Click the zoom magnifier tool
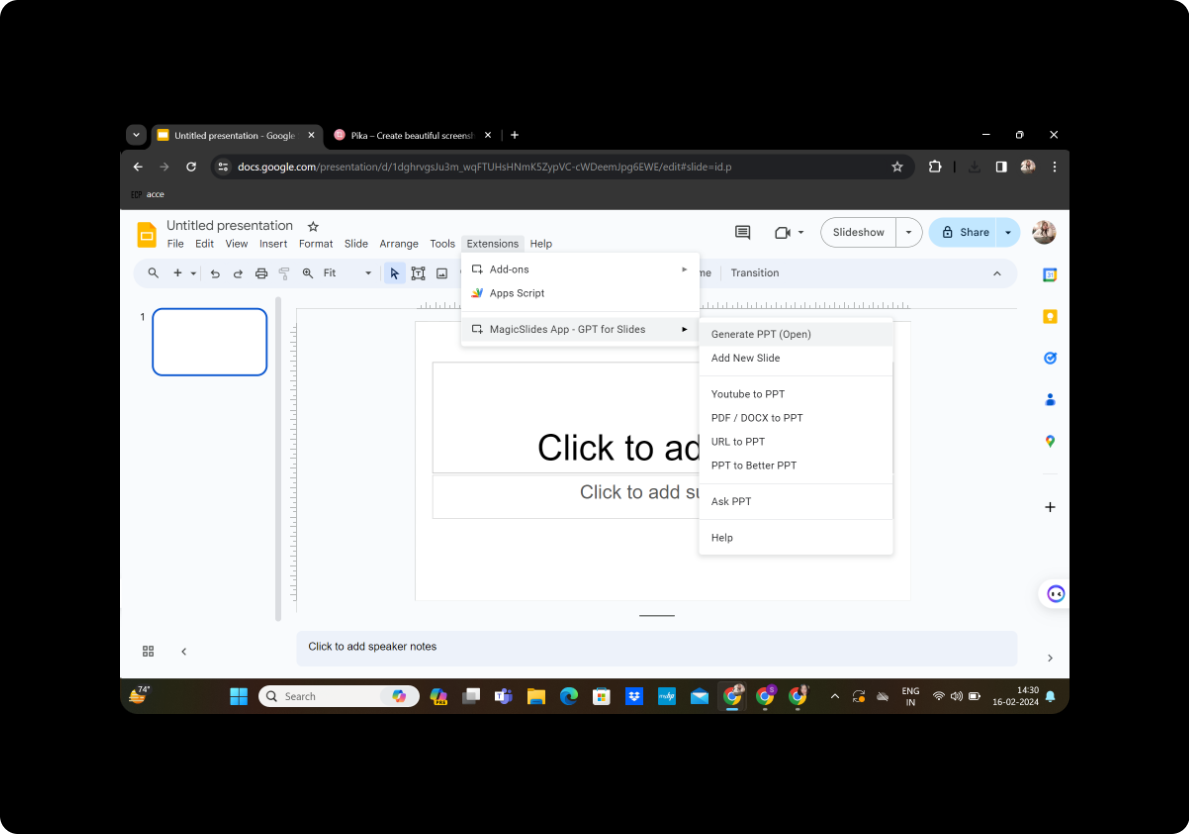This screenshot has width=1189, height=834. pos(308,273)
